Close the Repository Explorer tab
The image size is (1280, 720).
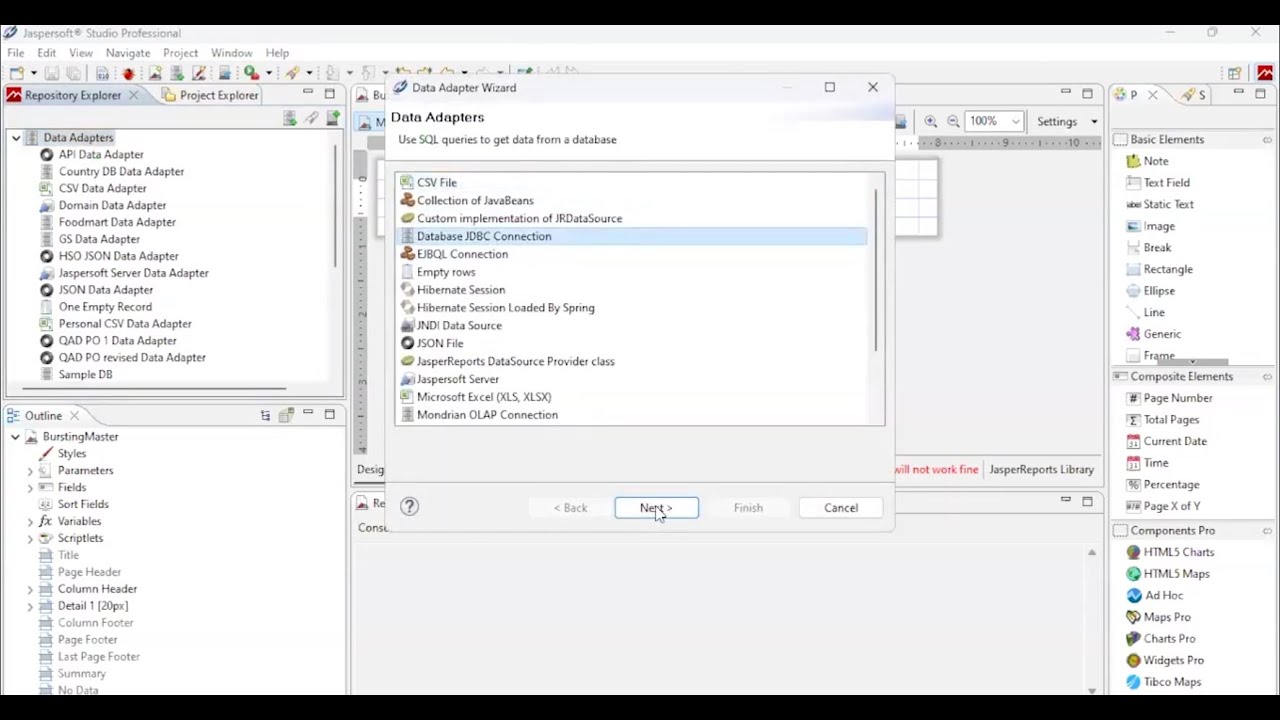(133, 95)
